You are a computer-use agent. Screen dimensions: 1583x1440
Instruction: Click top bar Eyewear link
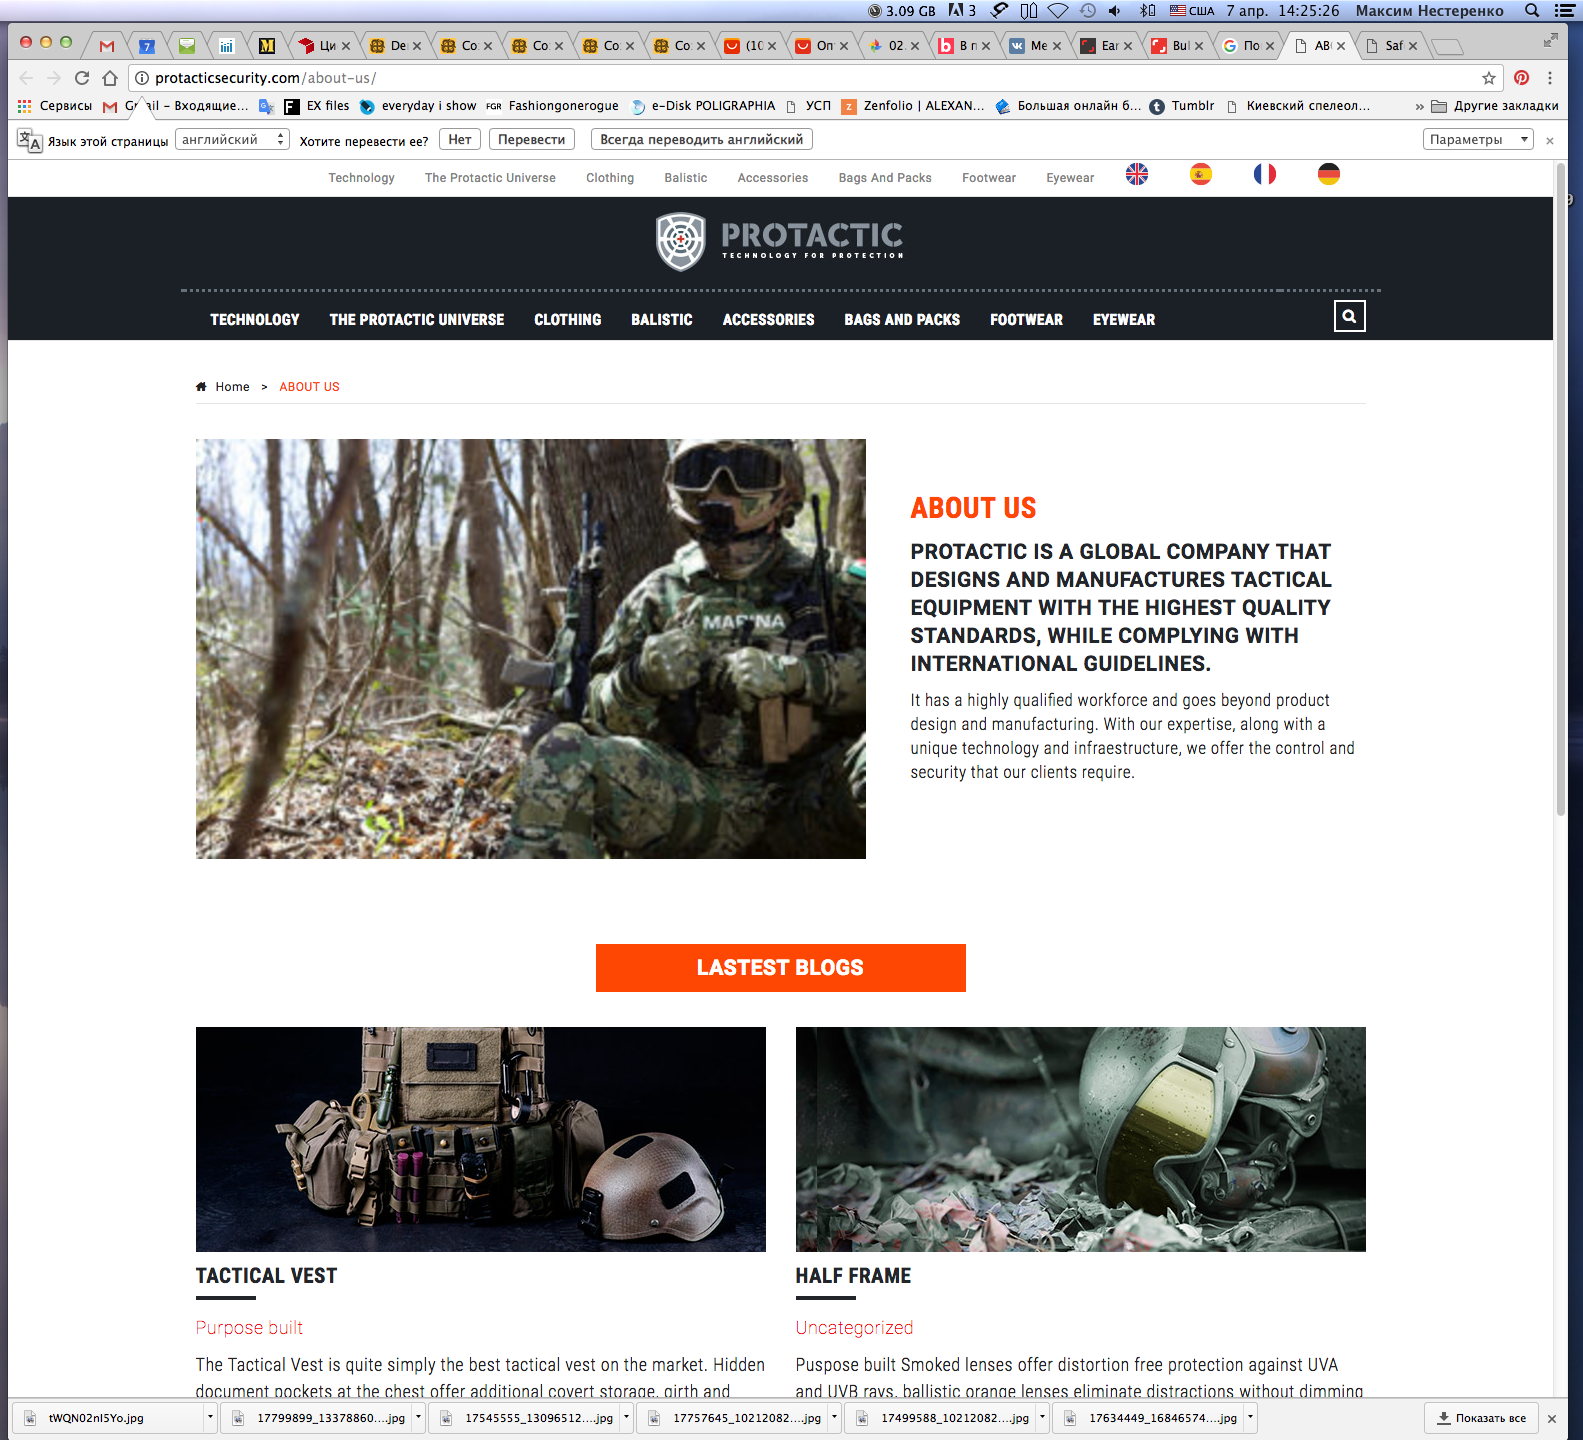pyautogui.click(x=1070, y=178)
